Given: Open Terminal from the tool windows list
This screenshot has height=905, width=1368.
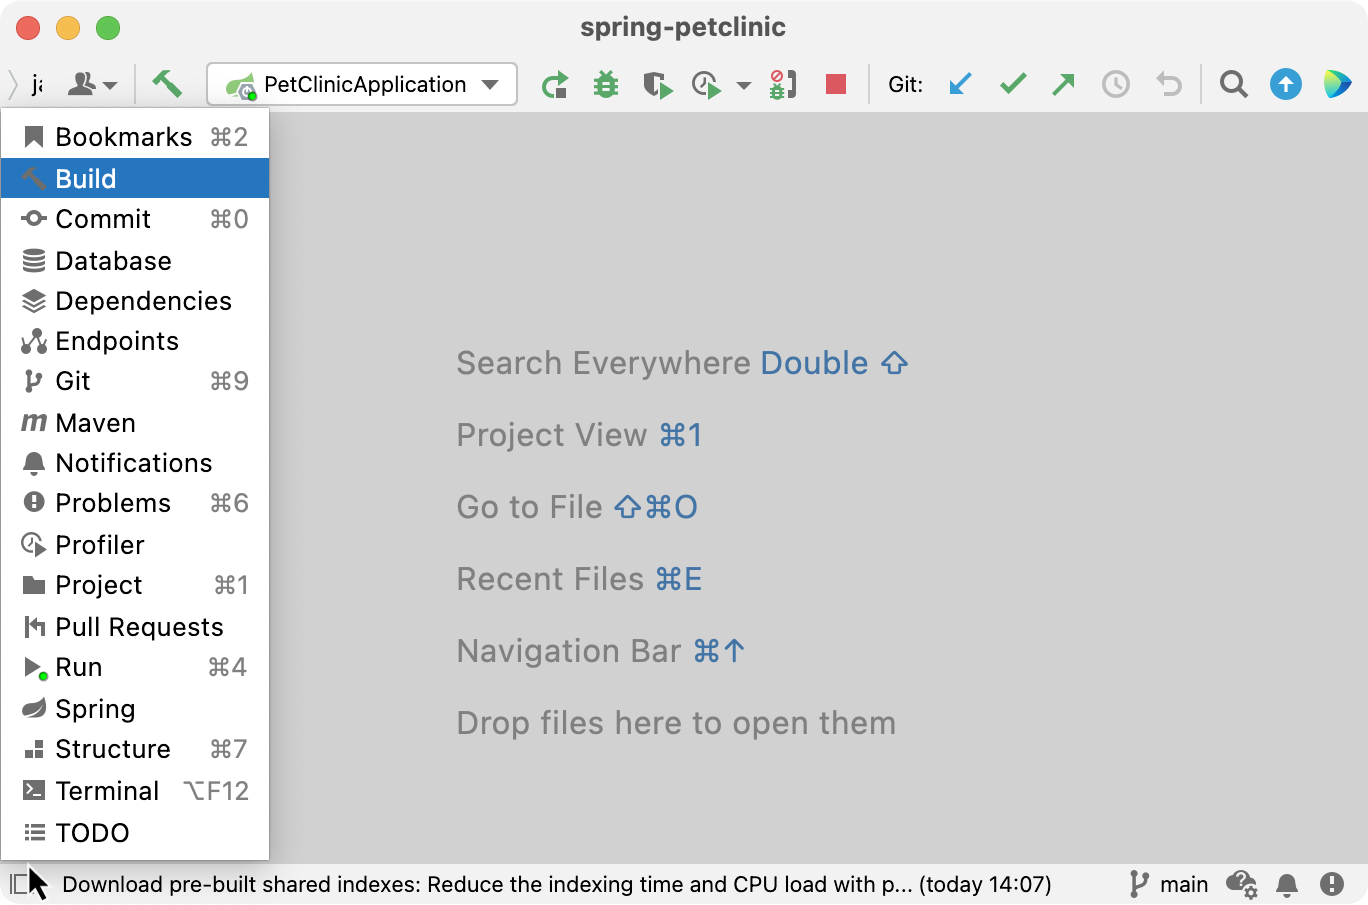Looking at the screenshot, I should point(135,790).
